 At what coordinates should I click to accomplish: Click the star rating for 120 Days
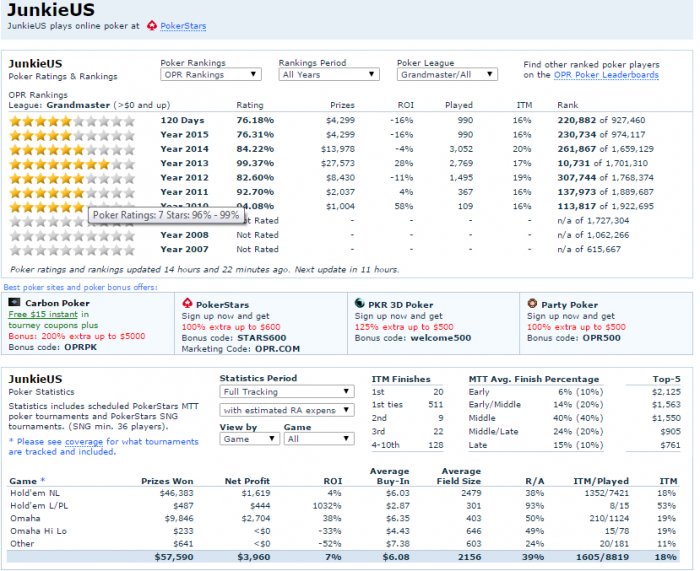[x=71, y=121]
